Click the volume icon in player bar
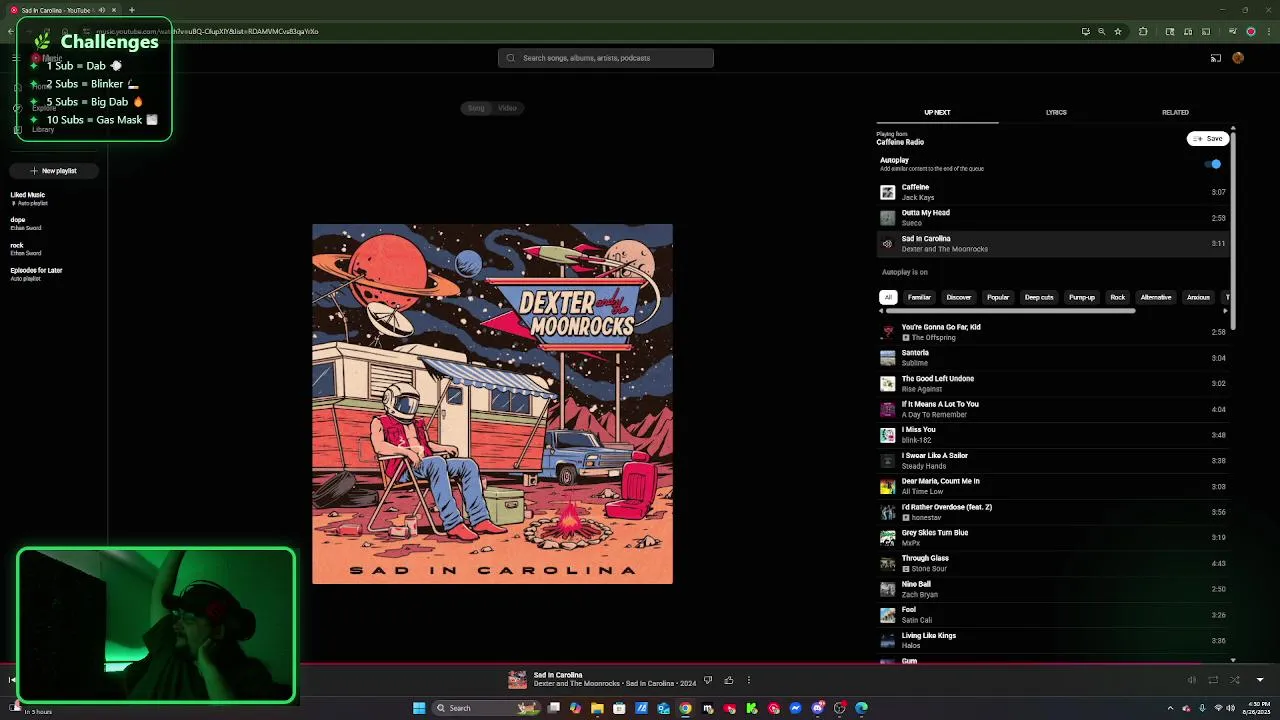 click(x=1191, y=680)
